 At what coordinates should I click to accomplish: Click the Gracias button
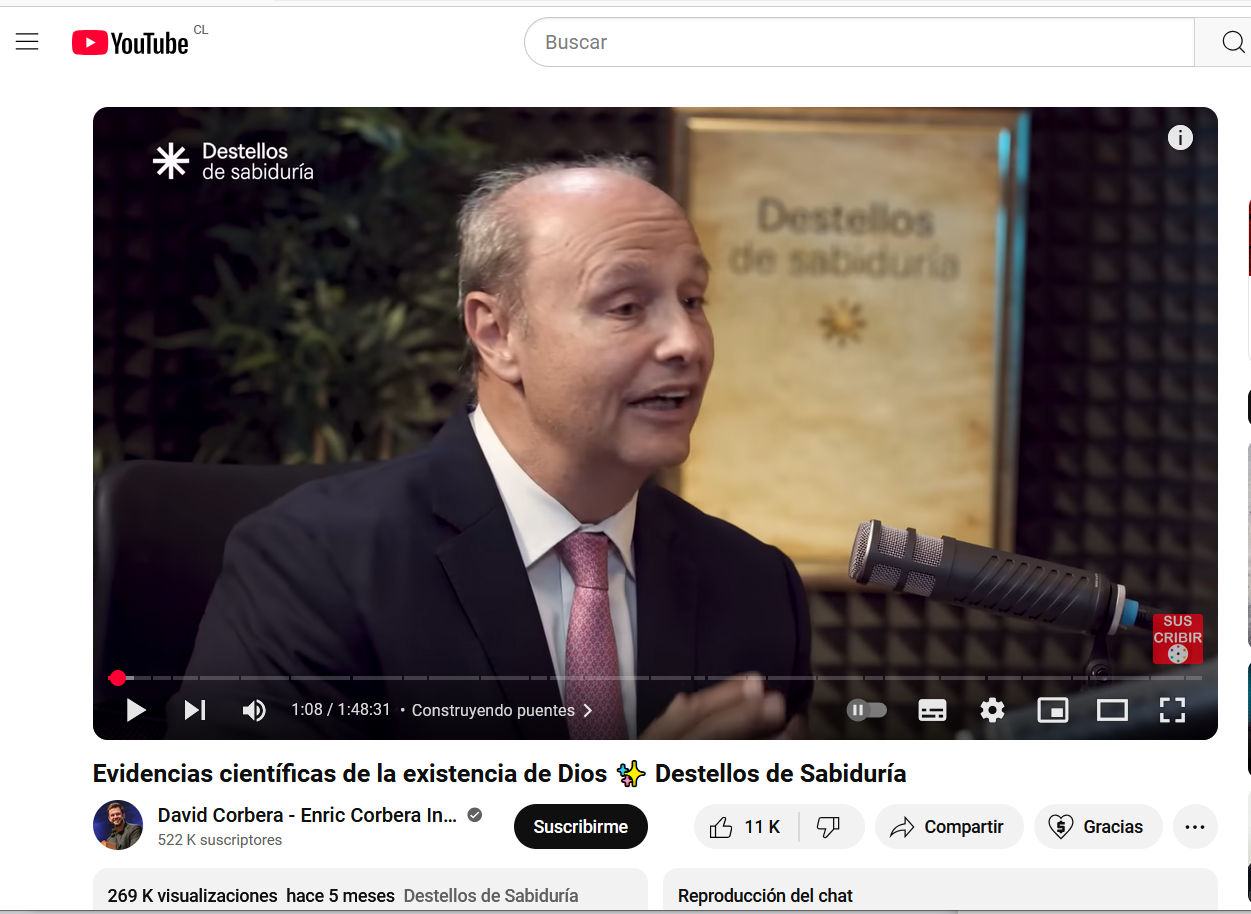[x=1097, y=827]
